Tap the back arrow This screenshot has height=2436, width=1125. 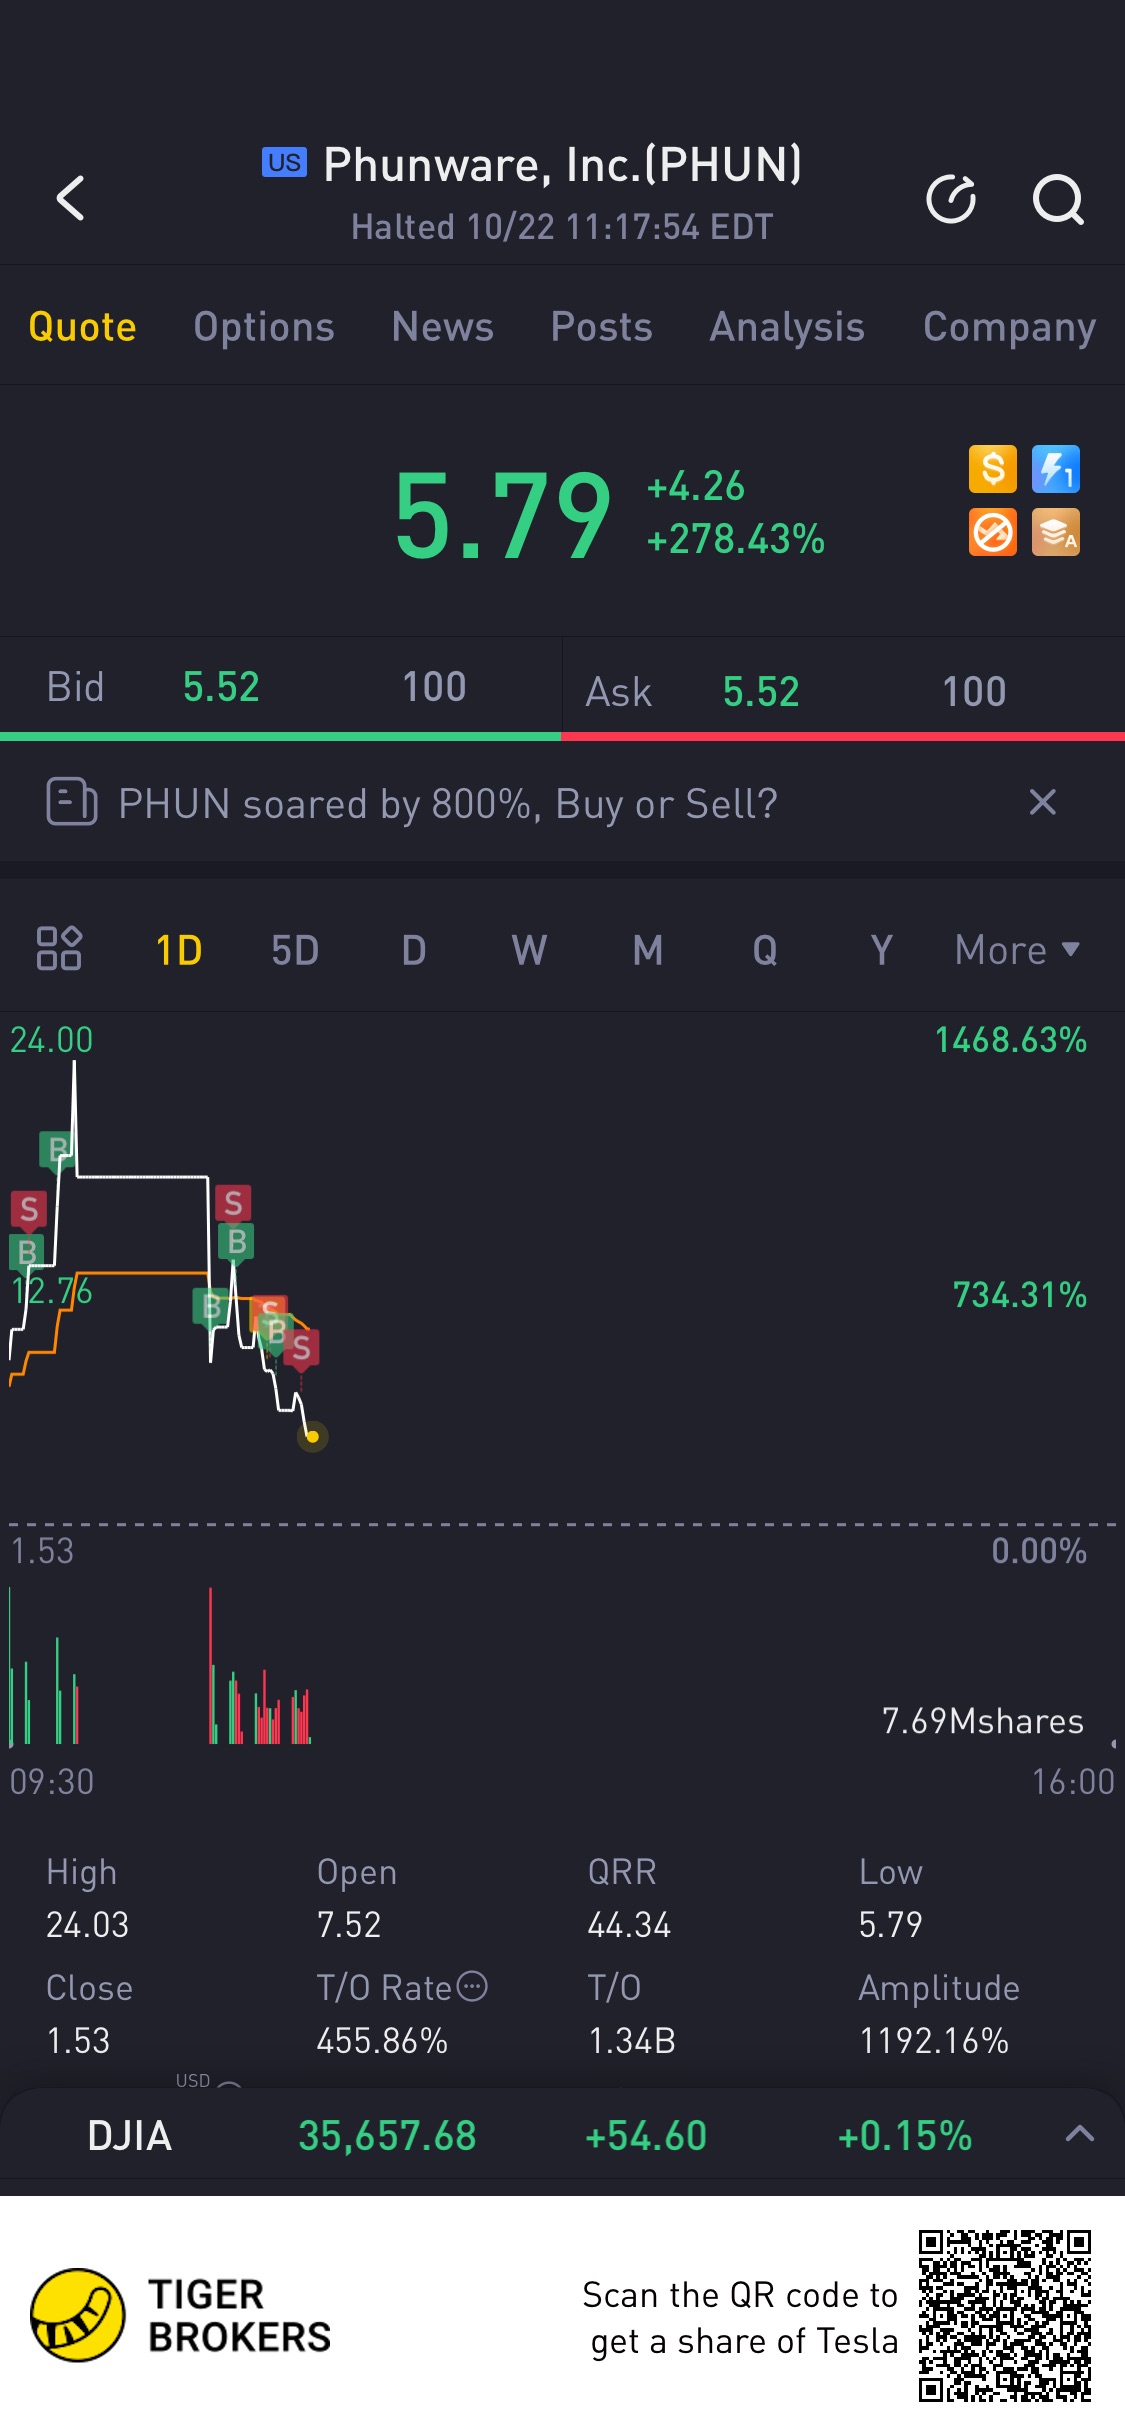tap(70, 198)
